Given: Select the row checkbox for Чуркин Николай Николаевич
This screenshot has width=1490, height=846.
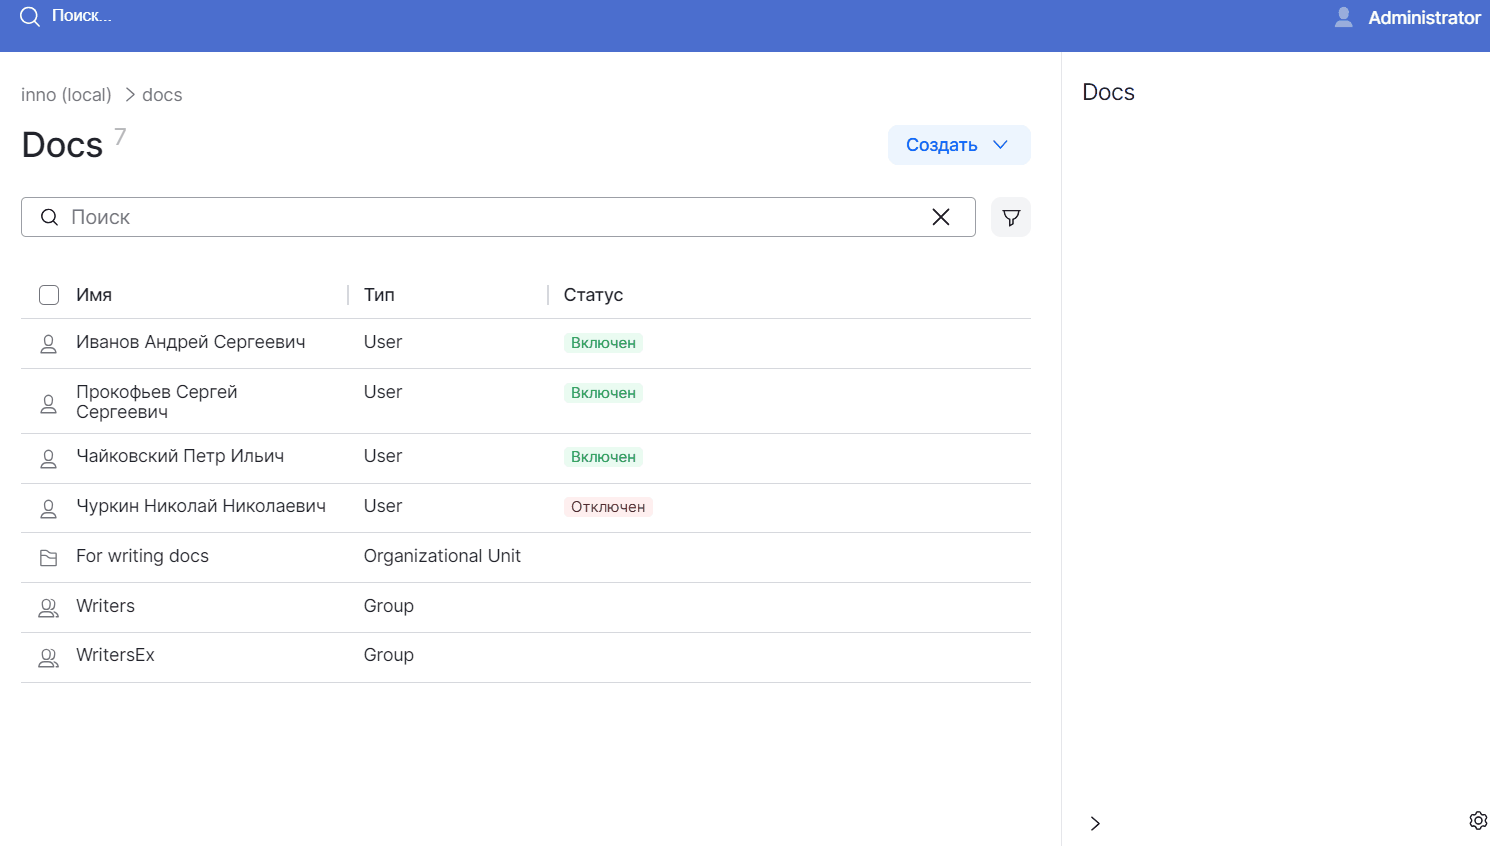Looking at the screenshot, I should (48, 508).
